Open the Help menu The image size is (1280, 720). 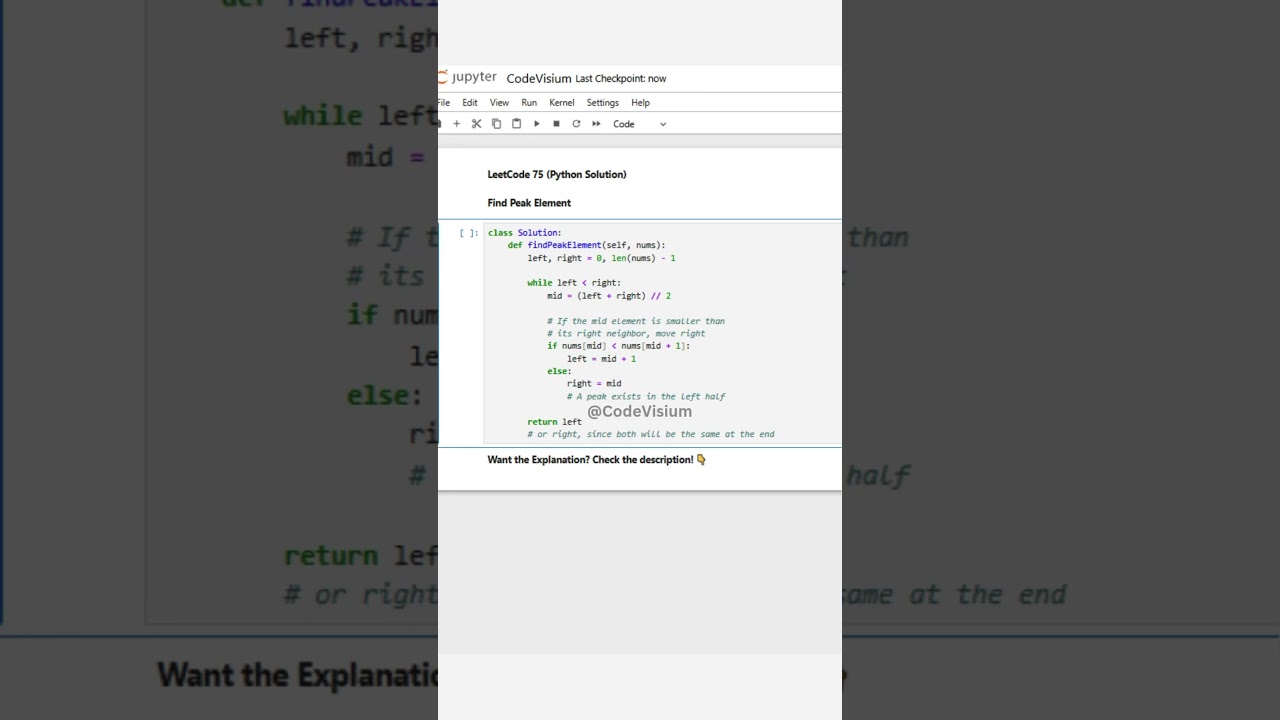[640, 103]
